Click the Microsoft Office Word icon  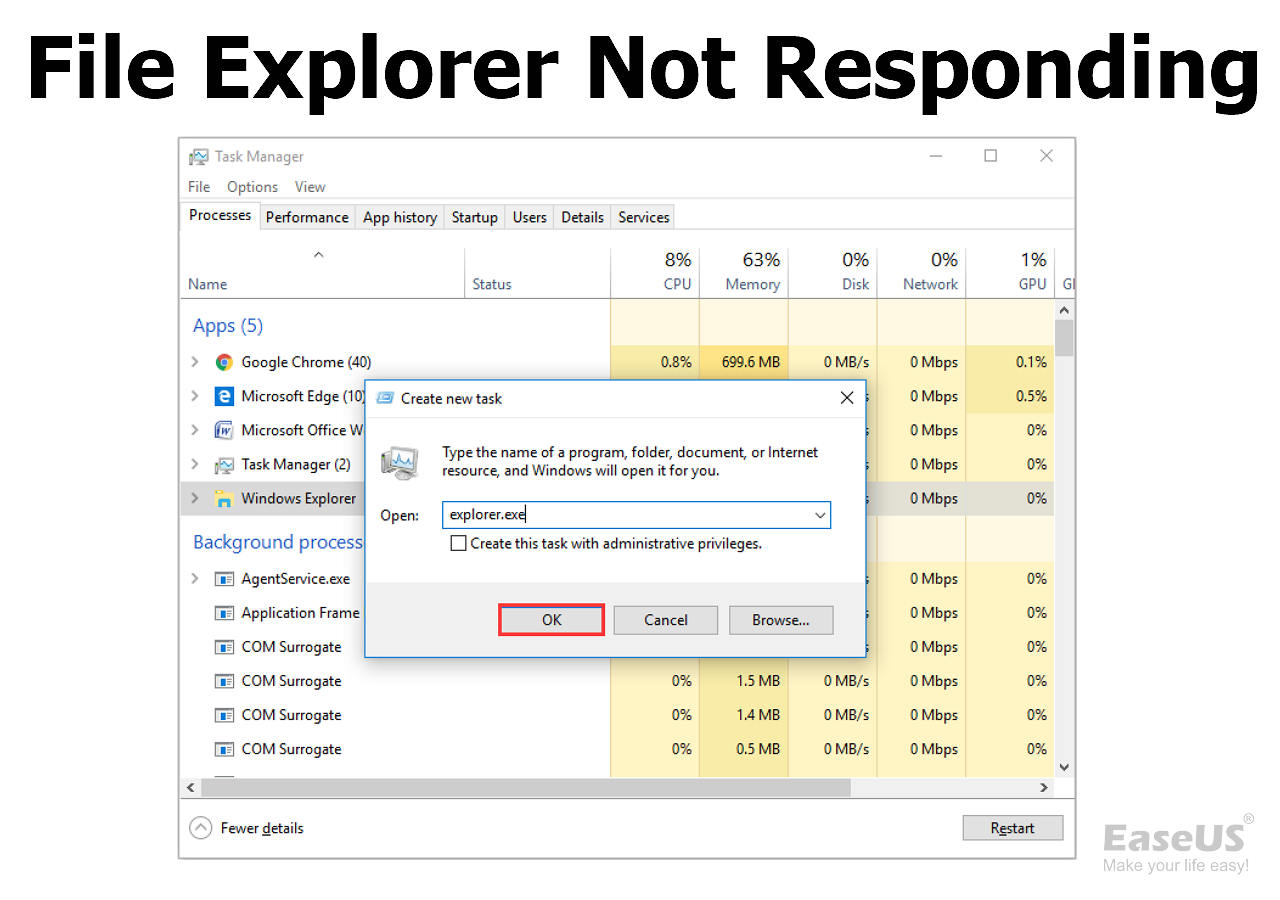[224, 430]
